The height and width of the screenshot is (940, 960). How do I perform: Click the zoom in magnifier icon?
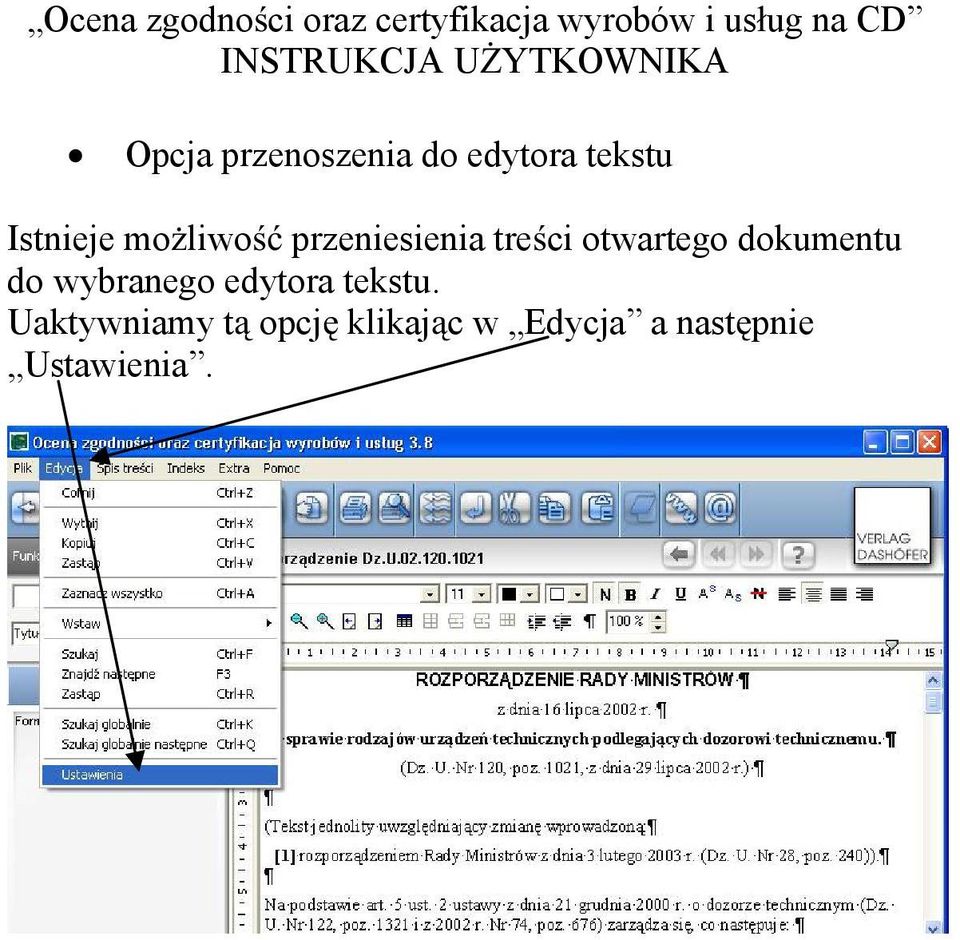324,622
